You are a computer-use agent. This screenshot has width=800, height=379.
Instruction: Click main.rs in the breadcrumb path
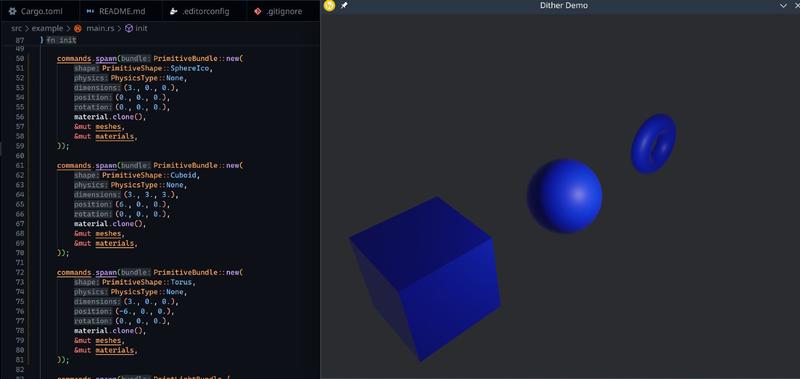[x=99, y=29]
